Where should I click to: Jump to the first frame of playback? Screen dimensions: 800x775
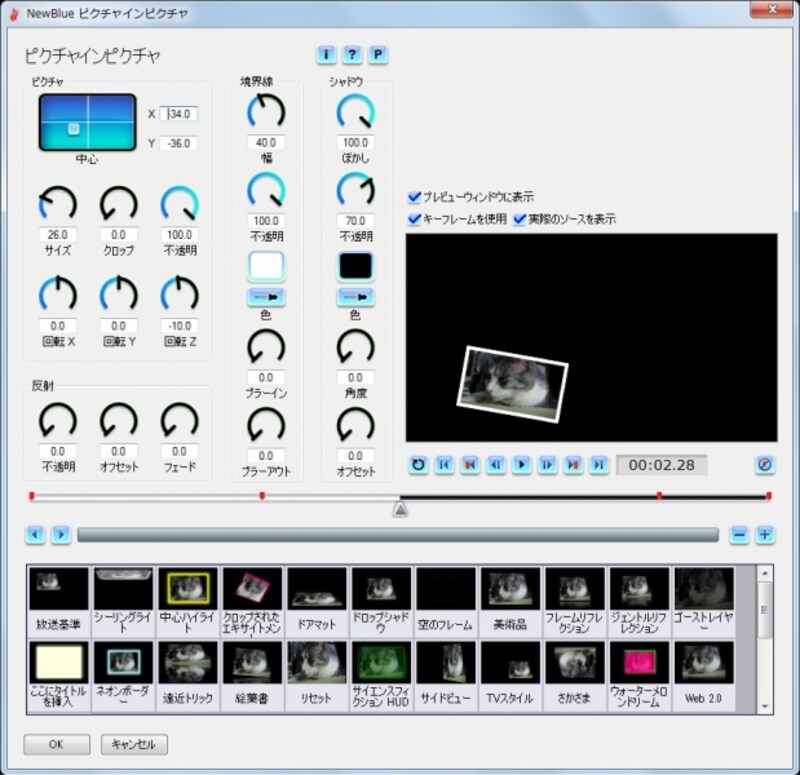pos(444,464)
